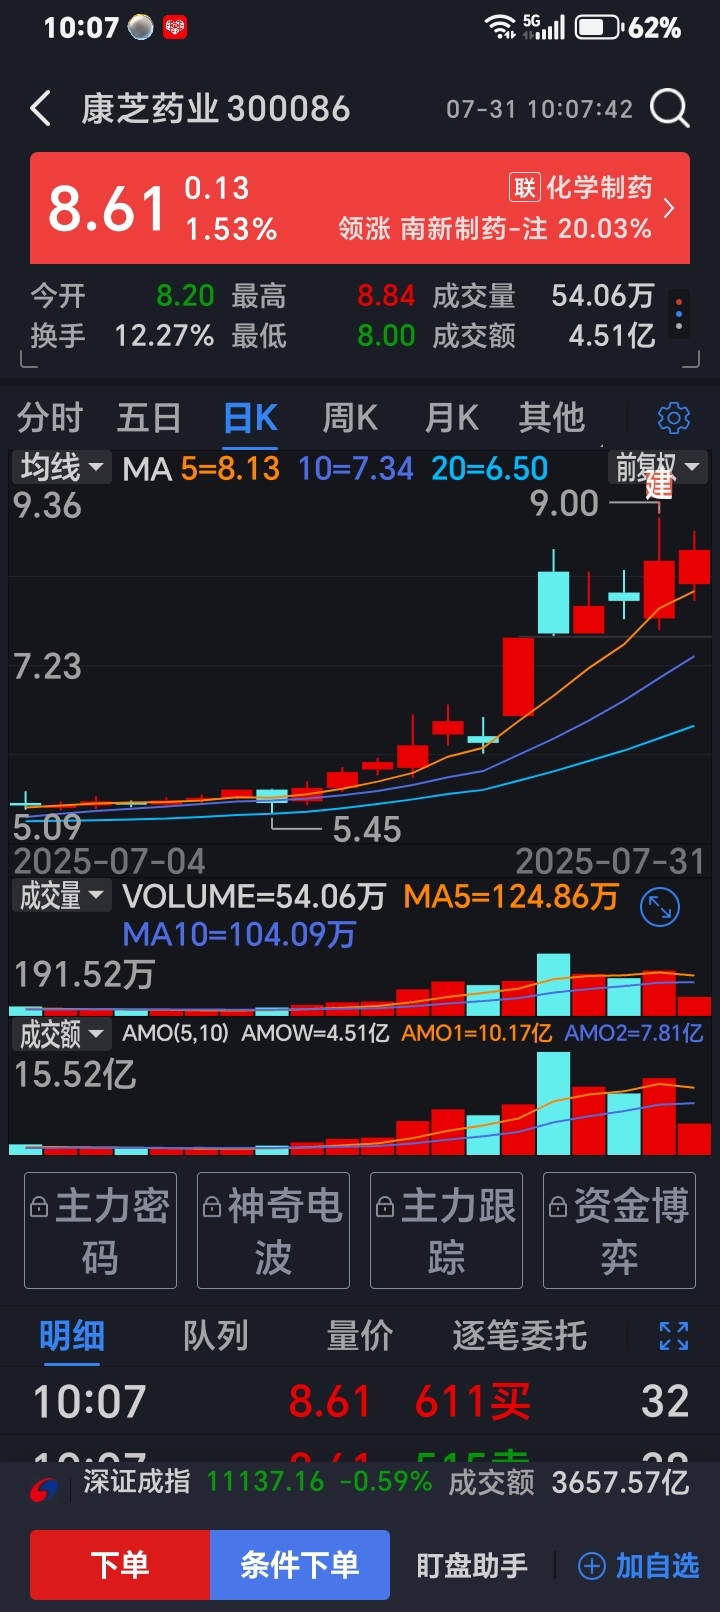This screenshot has width=720, height=1612.
Task: Tap the 条件下单 button
Action: (x=300, y=1565)
